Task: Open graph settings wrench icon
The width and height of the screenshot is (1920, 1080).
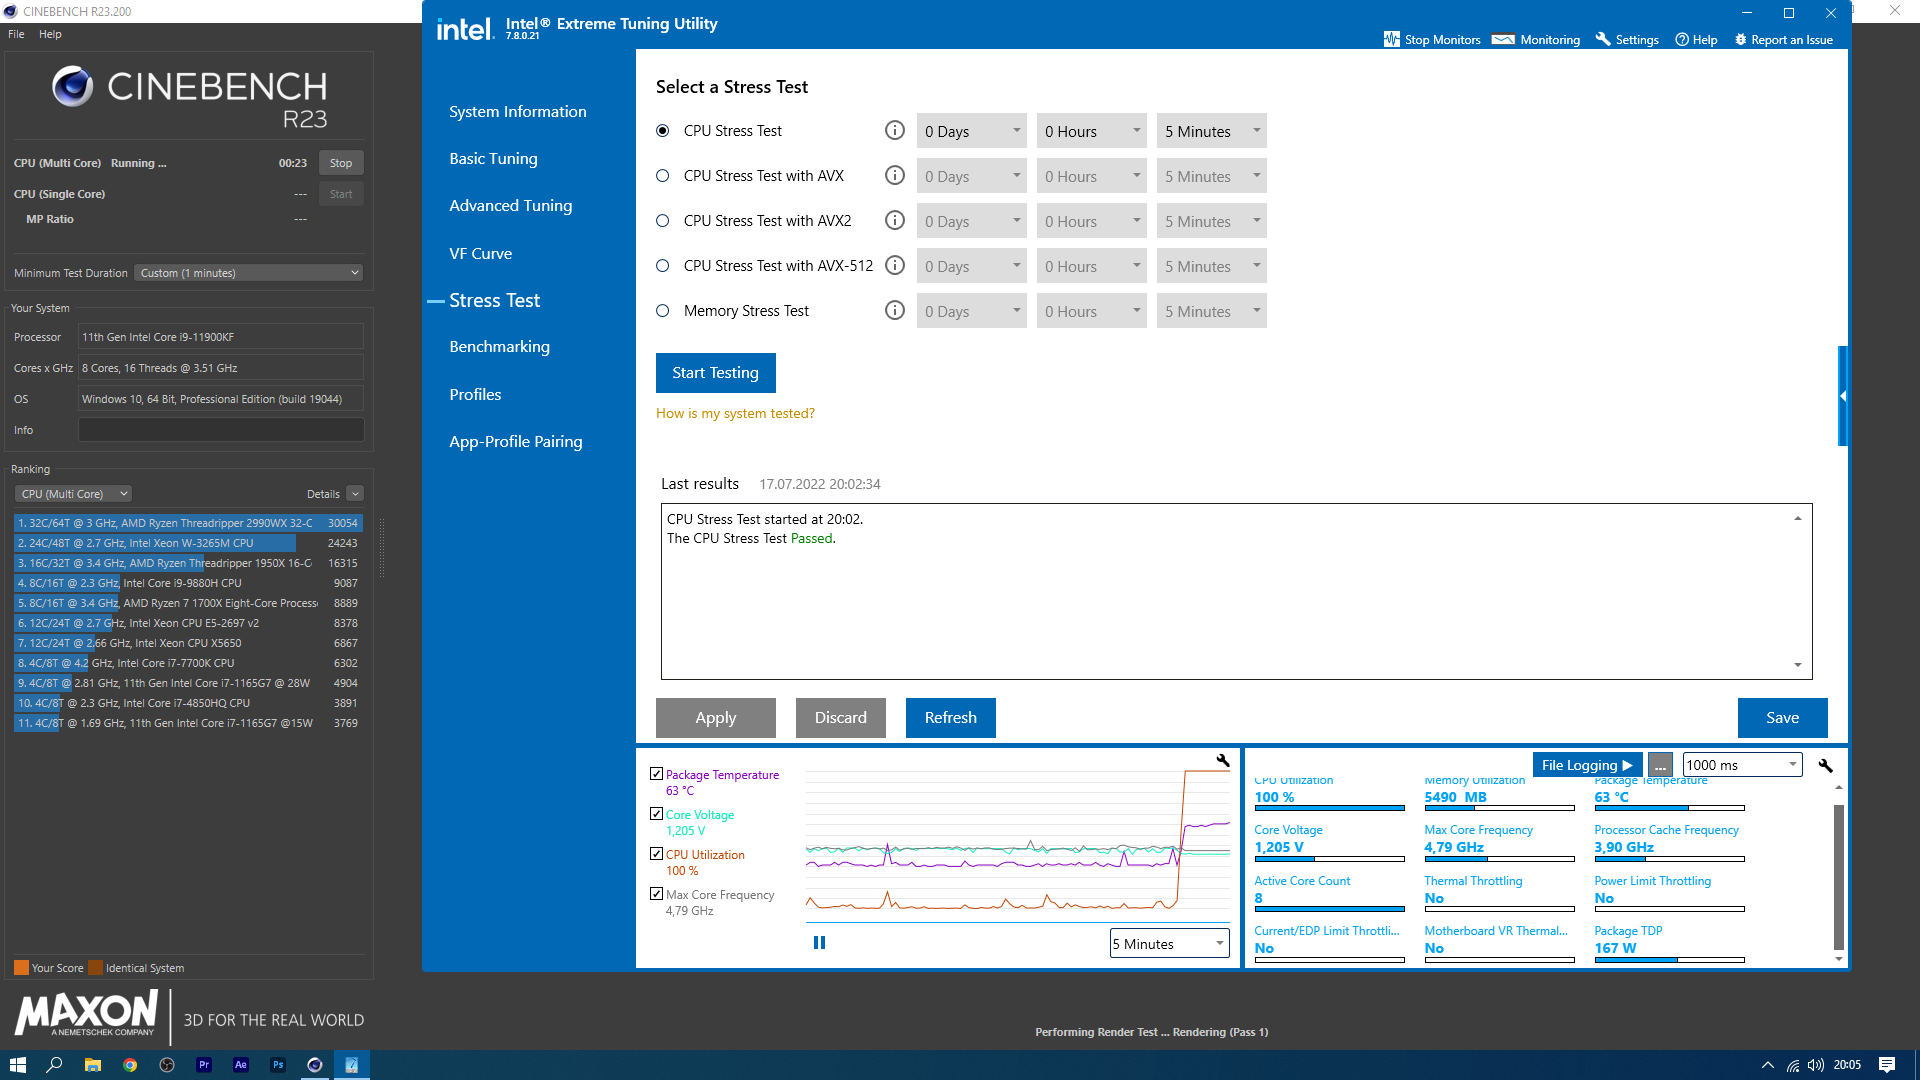Action: click(x=1222, y=761)
